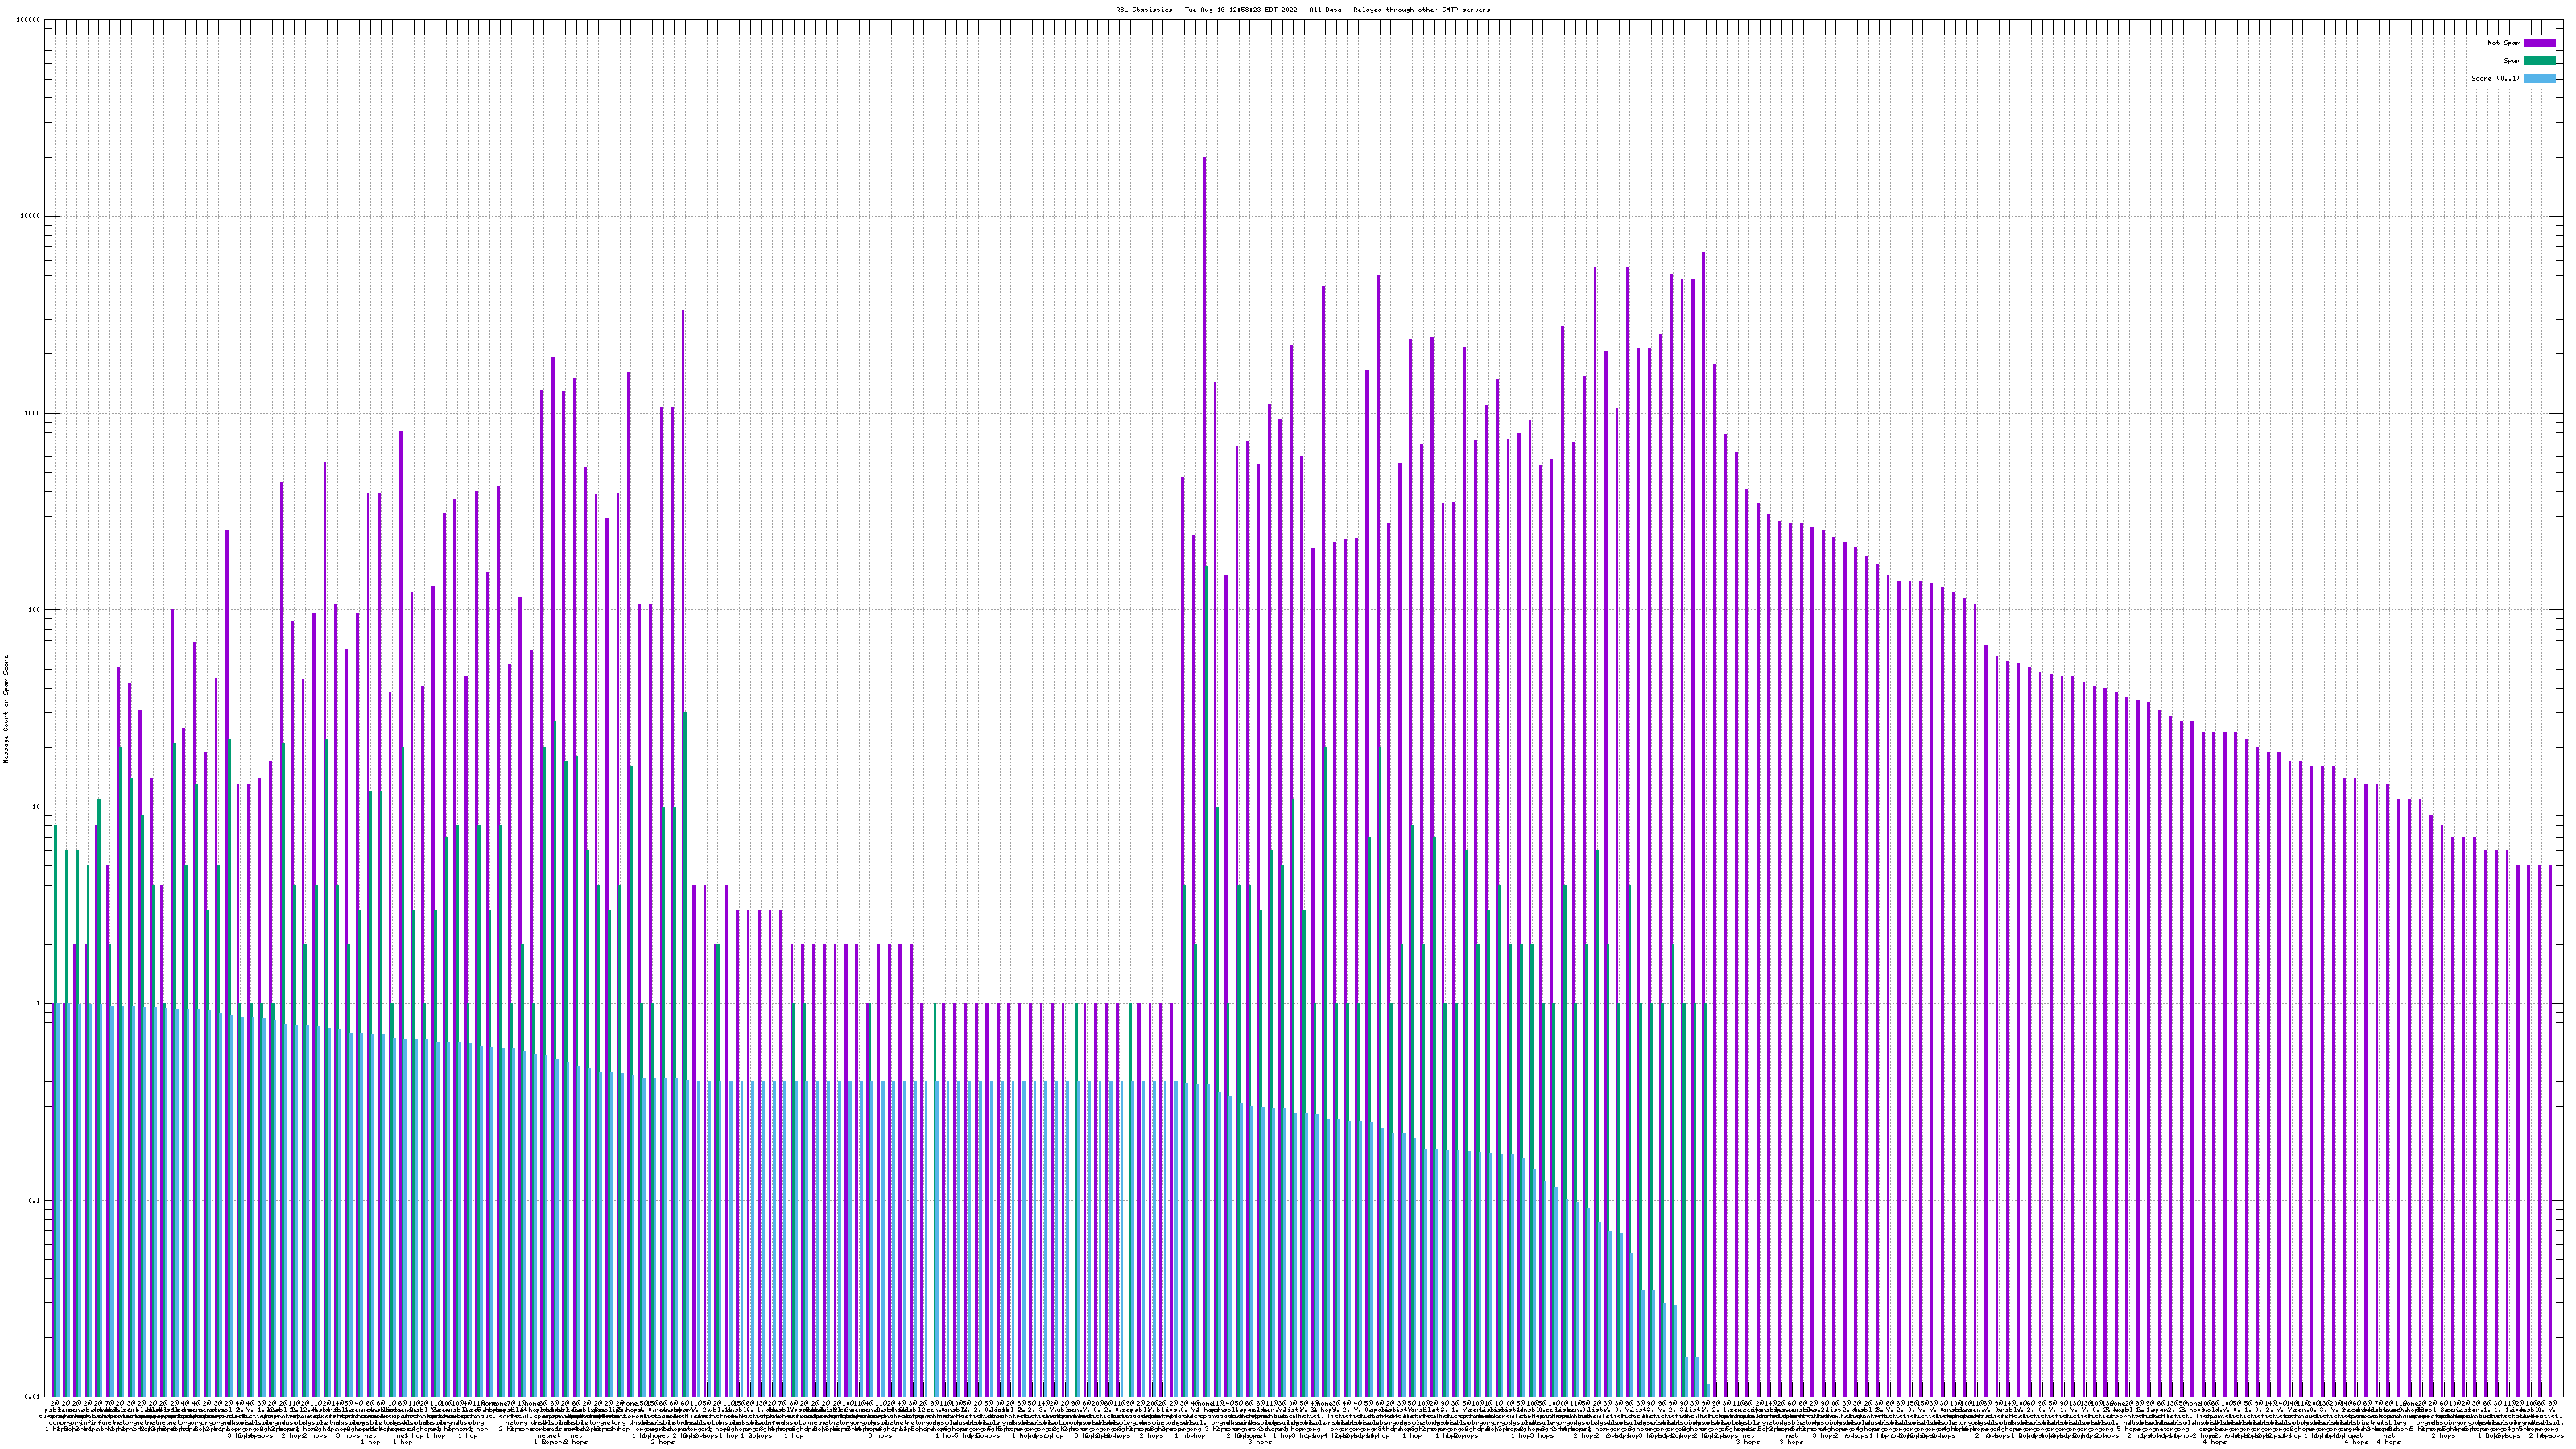Click the y-axis title "Message Count or Spam Score"

click(x=6, y=709)
